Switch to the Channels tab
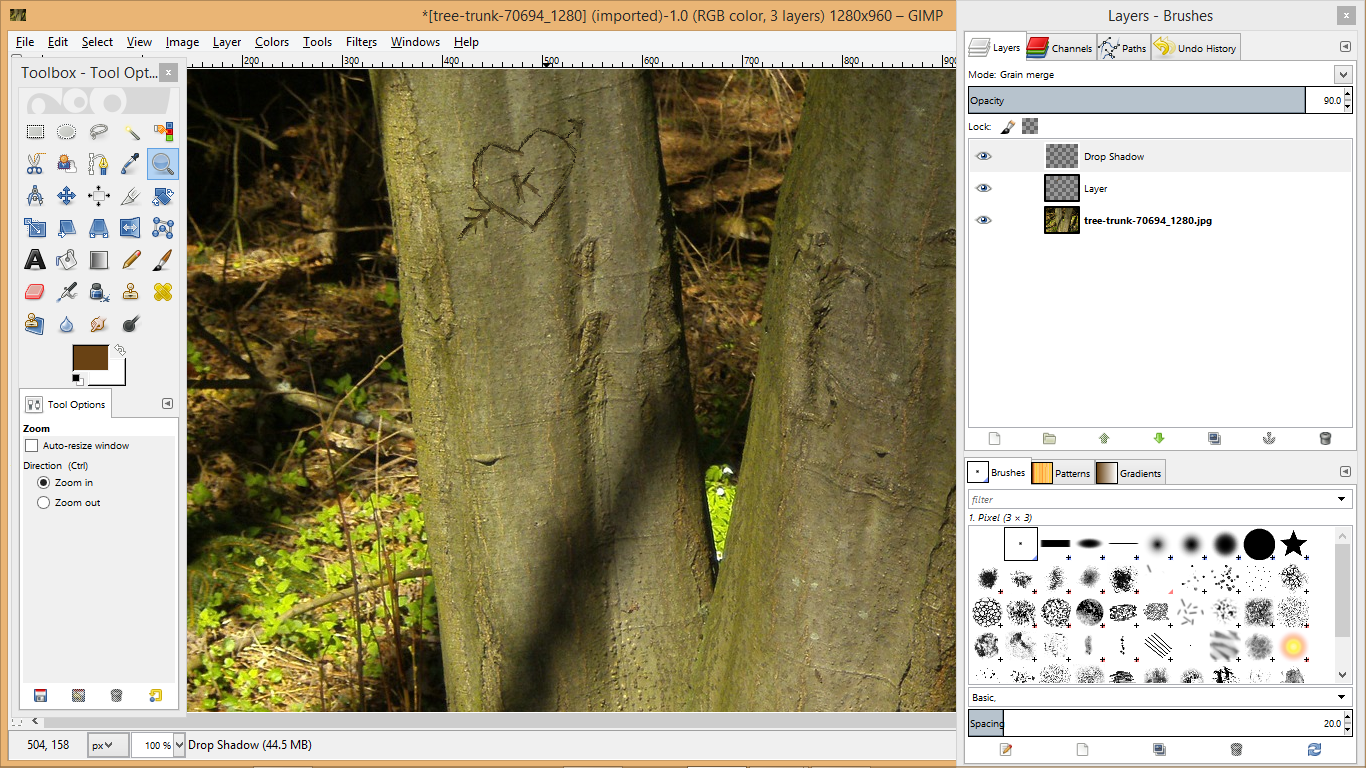 coord(1060,46)
